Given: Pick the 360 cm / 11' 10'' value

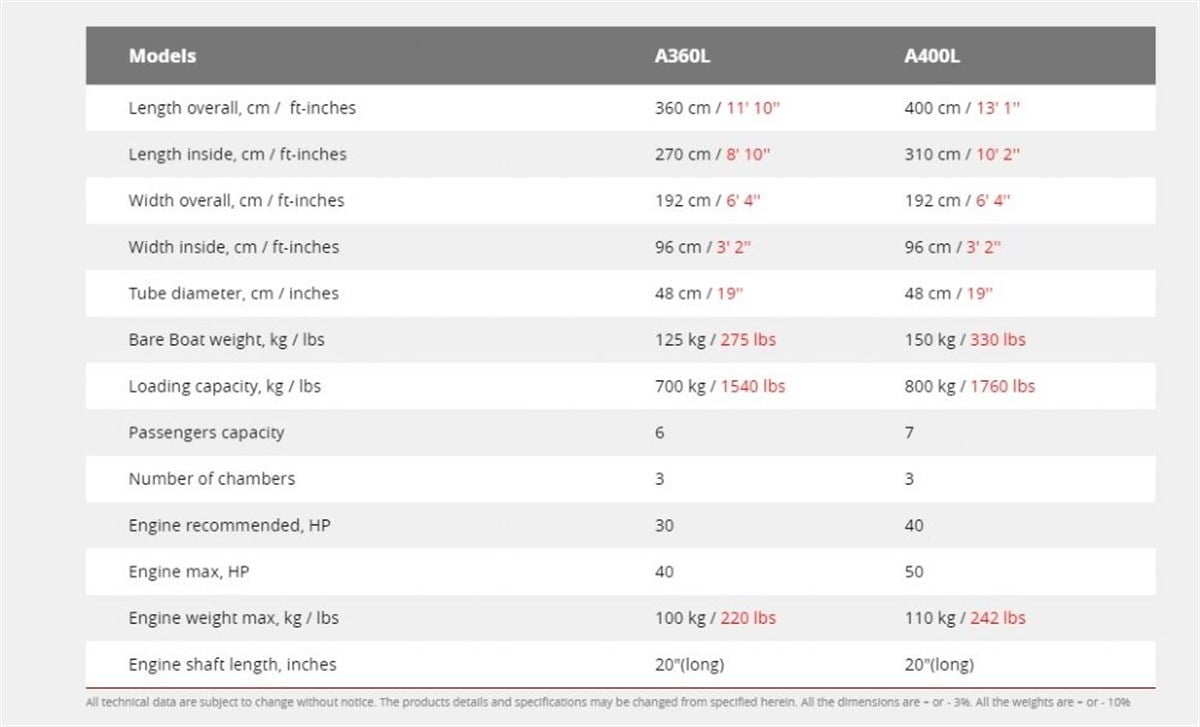Looking at the screenshot, I should tap(717, 108).
